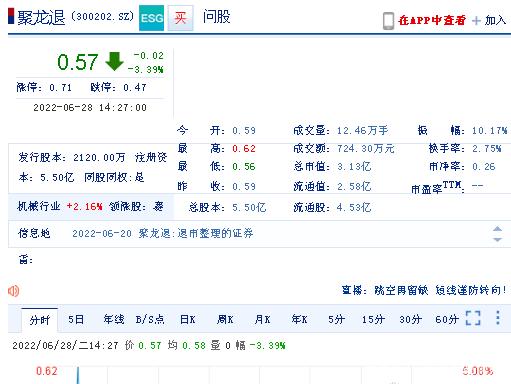Click the info news down arrow
Viewport: 511px width, 384px height.
click(497, 239)
